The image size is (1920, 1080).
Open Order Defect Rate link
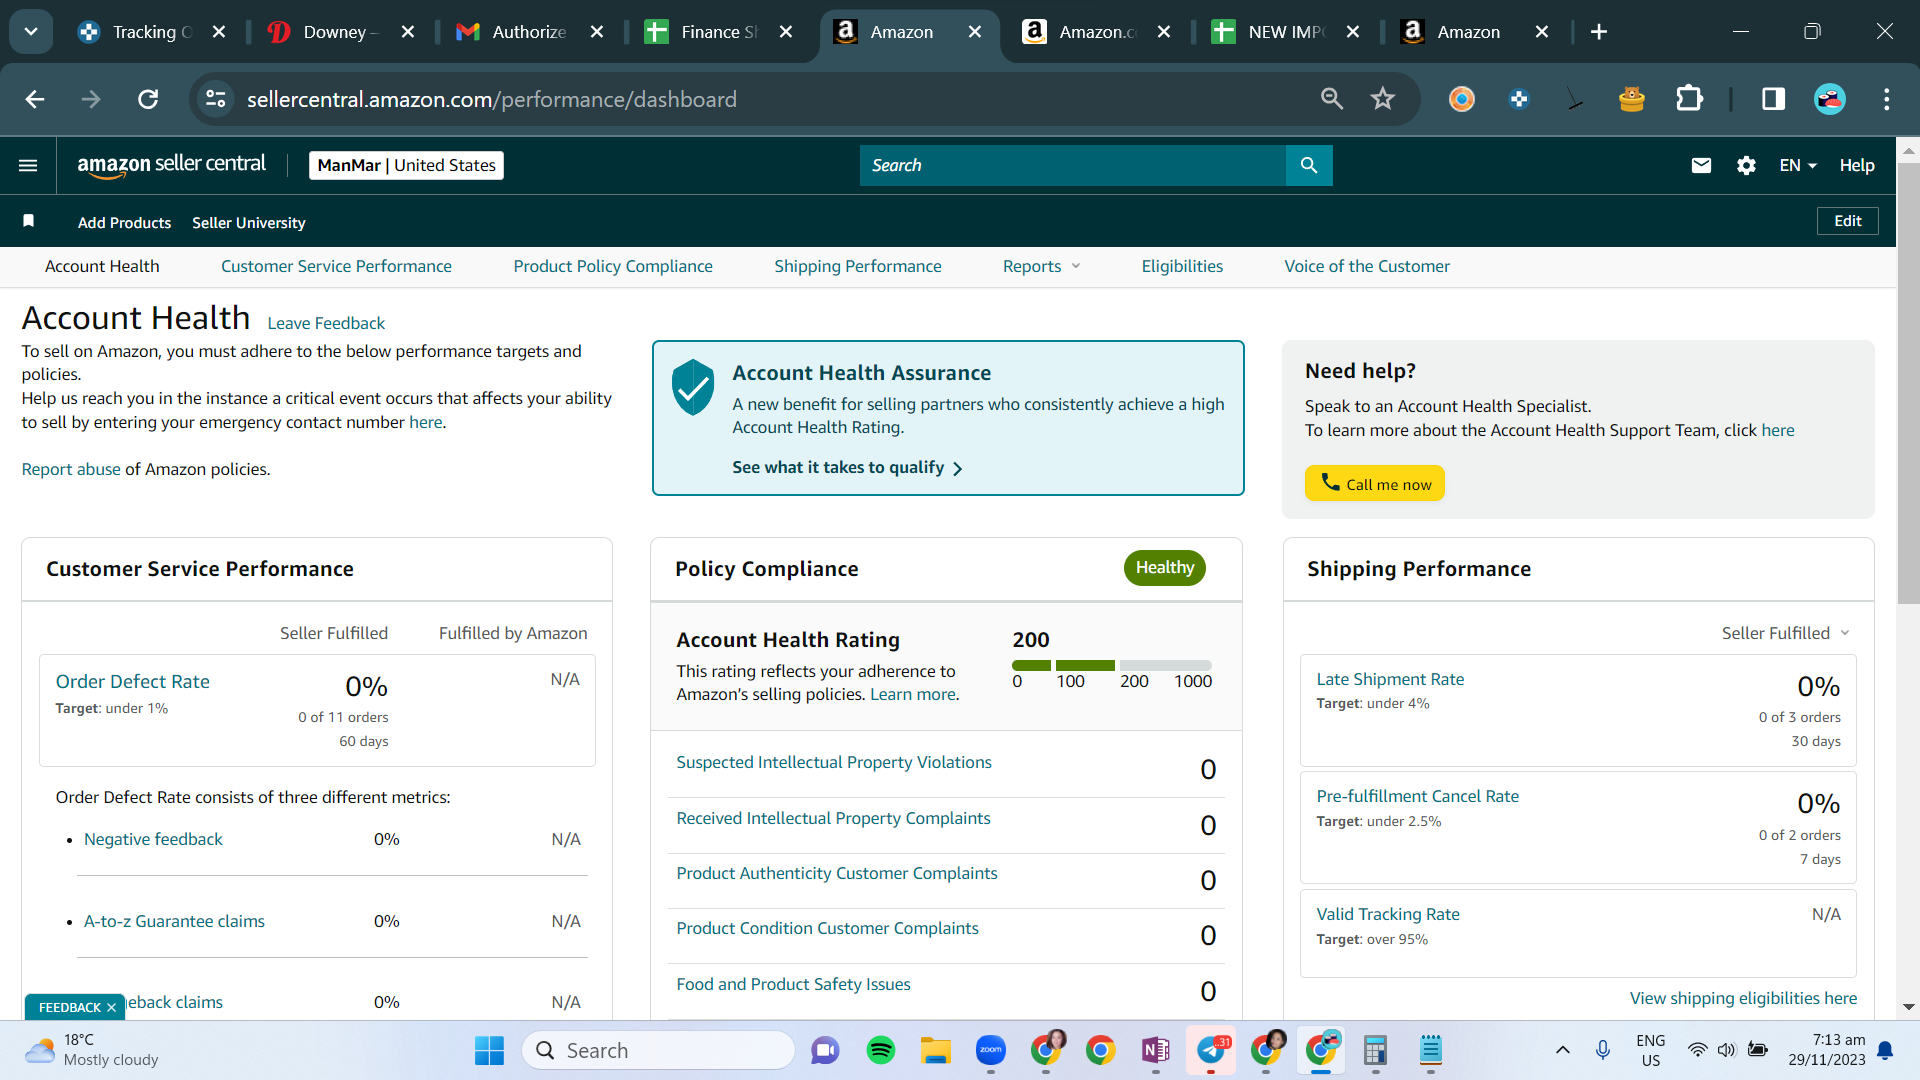[x=133, y=681]
